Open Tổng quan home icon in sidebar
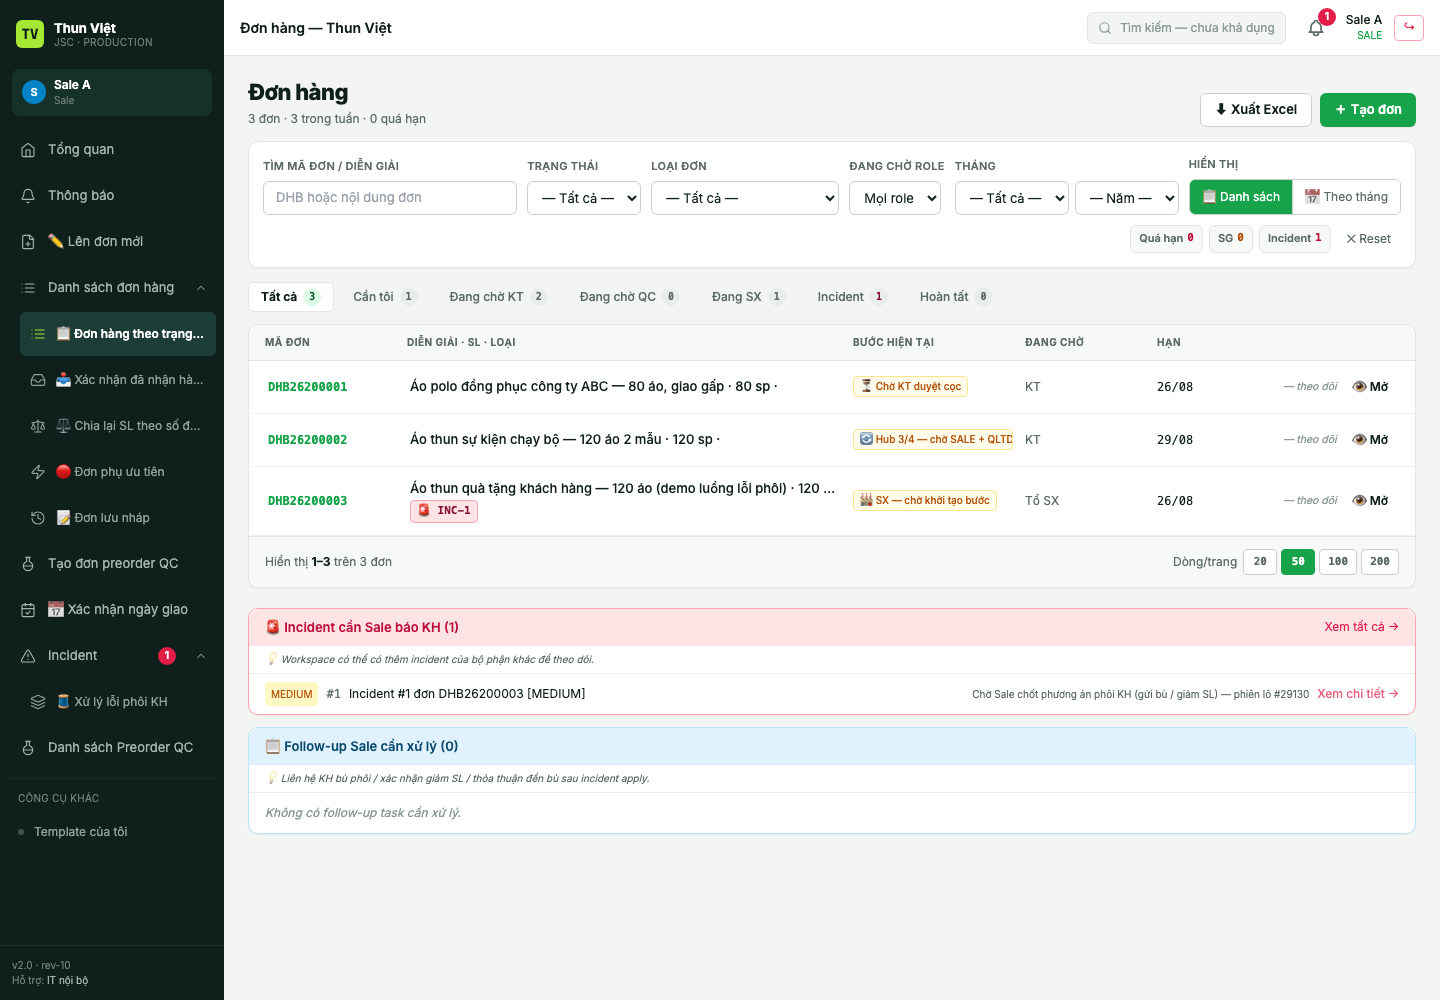Image resolution: width=1440 pixels, height=1000 pixels. [28, 150]
